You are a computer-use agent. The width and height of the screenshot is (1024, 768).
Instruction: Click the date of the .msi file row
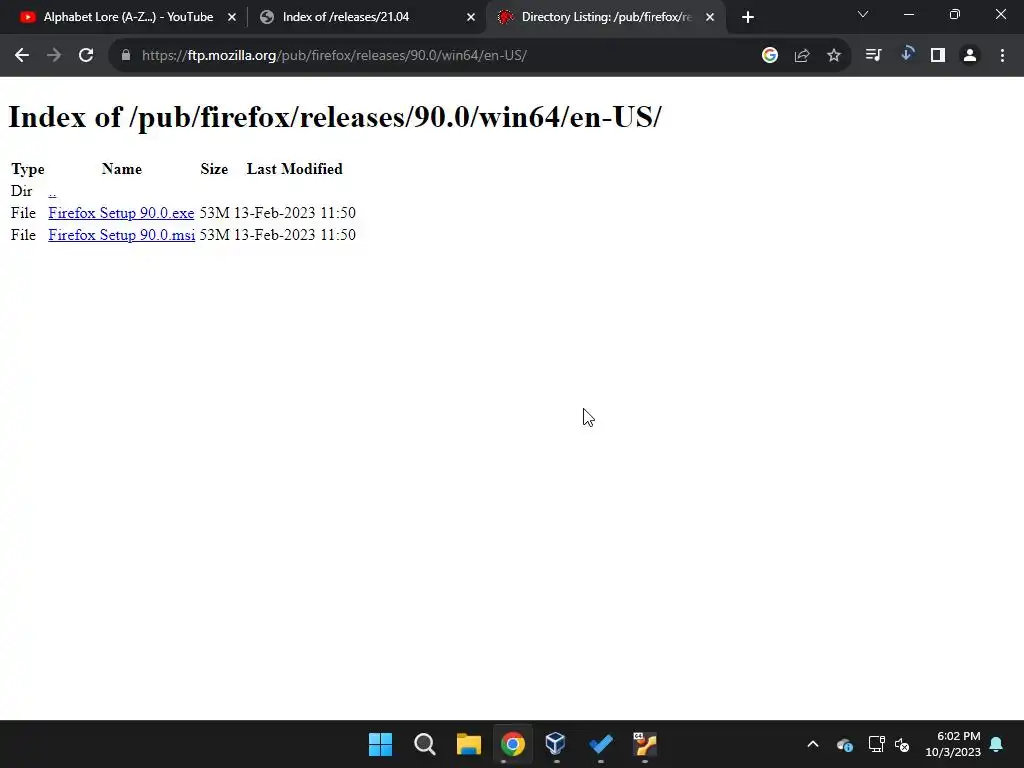click(x=295, y=235)
